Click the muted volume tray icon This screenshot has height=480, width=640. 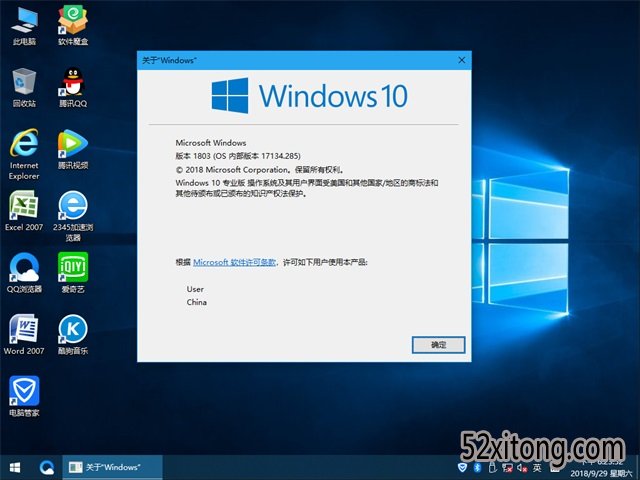(522, 468)
